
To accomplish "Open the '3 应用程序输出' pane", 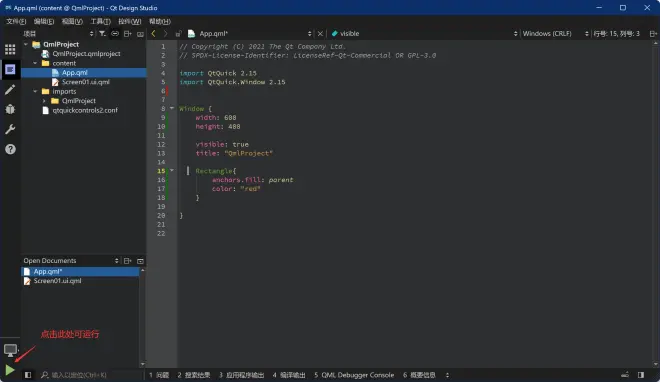I will pyautogui.click(x=241, y=374).
